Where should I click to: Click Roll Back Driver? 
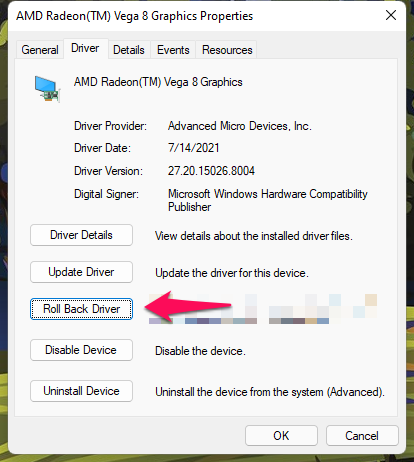point(81,309)
